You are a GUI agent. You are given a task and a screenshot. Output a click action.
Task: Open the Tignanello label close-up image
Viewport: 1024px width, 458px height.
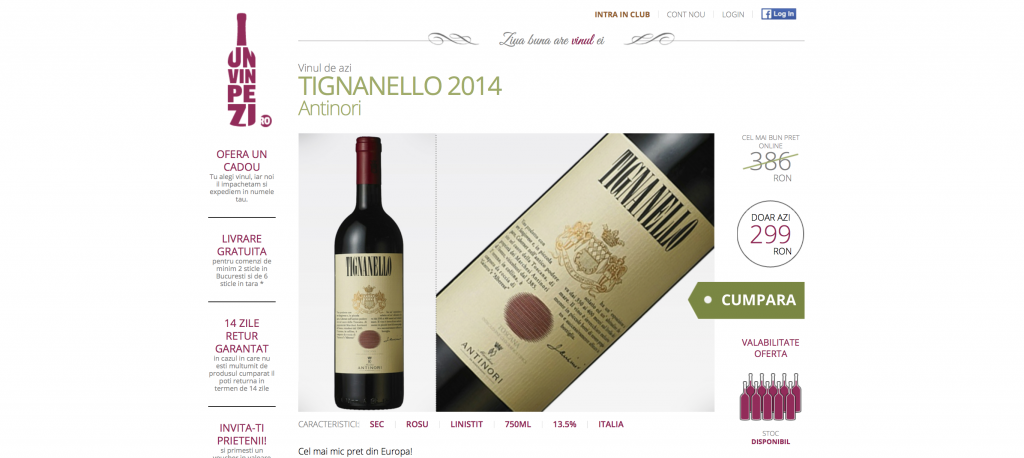(x=575, y=272)
